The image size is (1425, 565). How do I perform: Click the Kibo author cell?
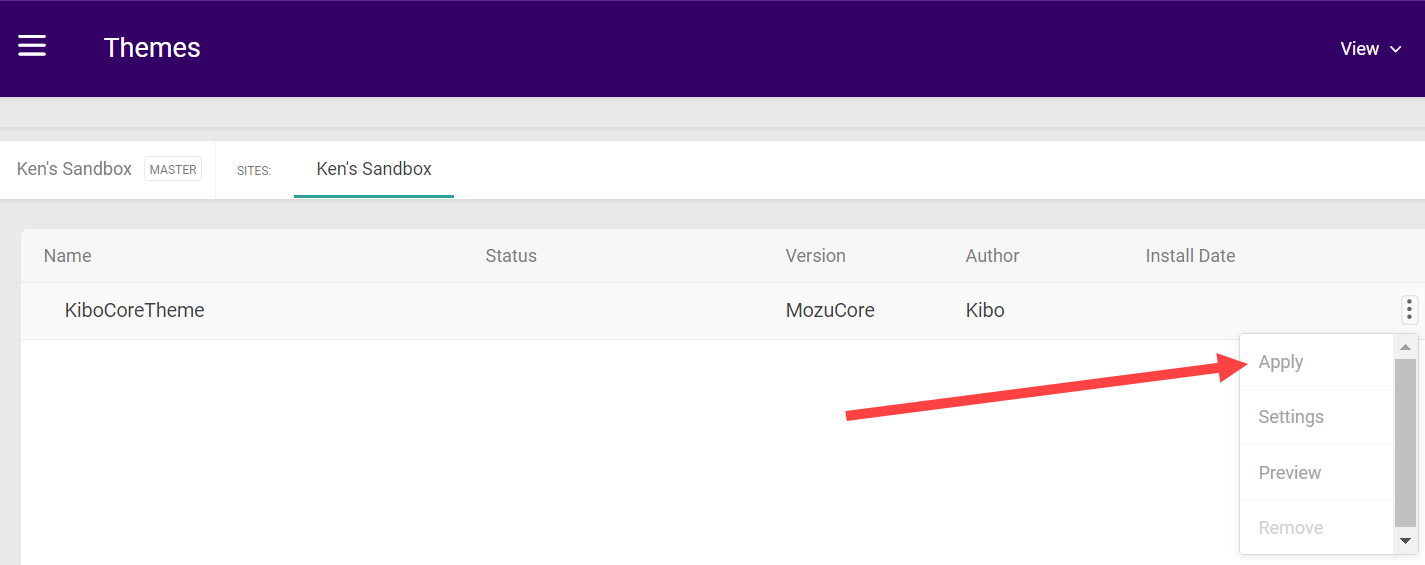click(985, 311)
